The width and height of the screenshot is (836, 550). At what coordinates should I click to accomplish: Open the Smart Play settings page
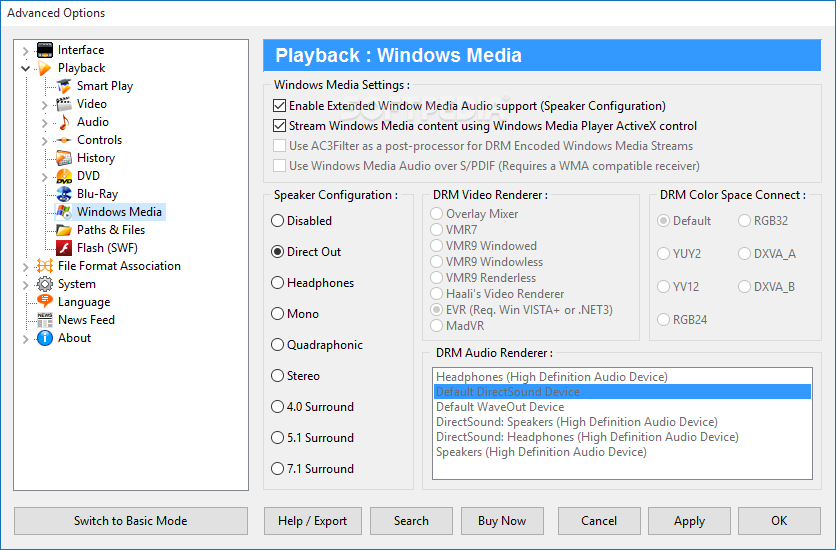click(x=105, y=86)
